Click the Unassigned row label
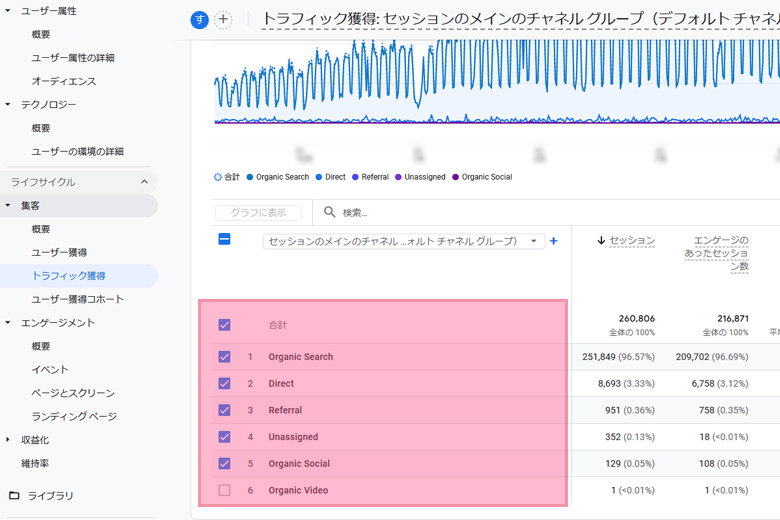The width and height of the screenshot is (780, 520). coord(293,437)
